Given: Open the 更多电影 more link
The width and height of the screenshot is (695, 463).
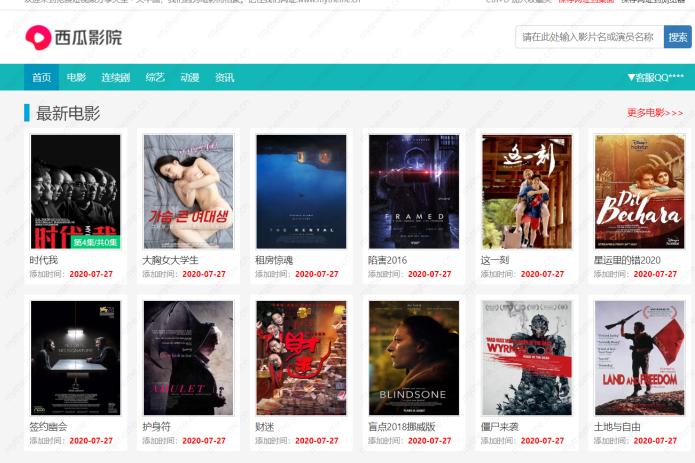Looking at the screenshot, I should pyautogui.click(x=655, y=113).
